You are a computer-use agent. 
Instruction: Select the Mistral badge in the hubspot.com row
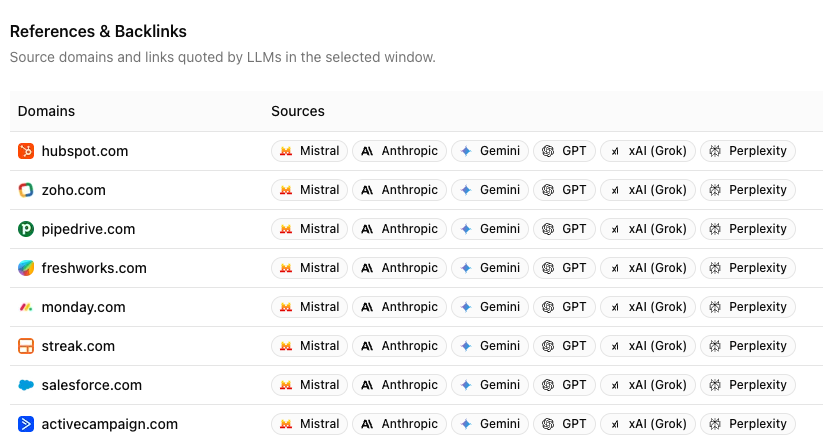click(309, 151)
